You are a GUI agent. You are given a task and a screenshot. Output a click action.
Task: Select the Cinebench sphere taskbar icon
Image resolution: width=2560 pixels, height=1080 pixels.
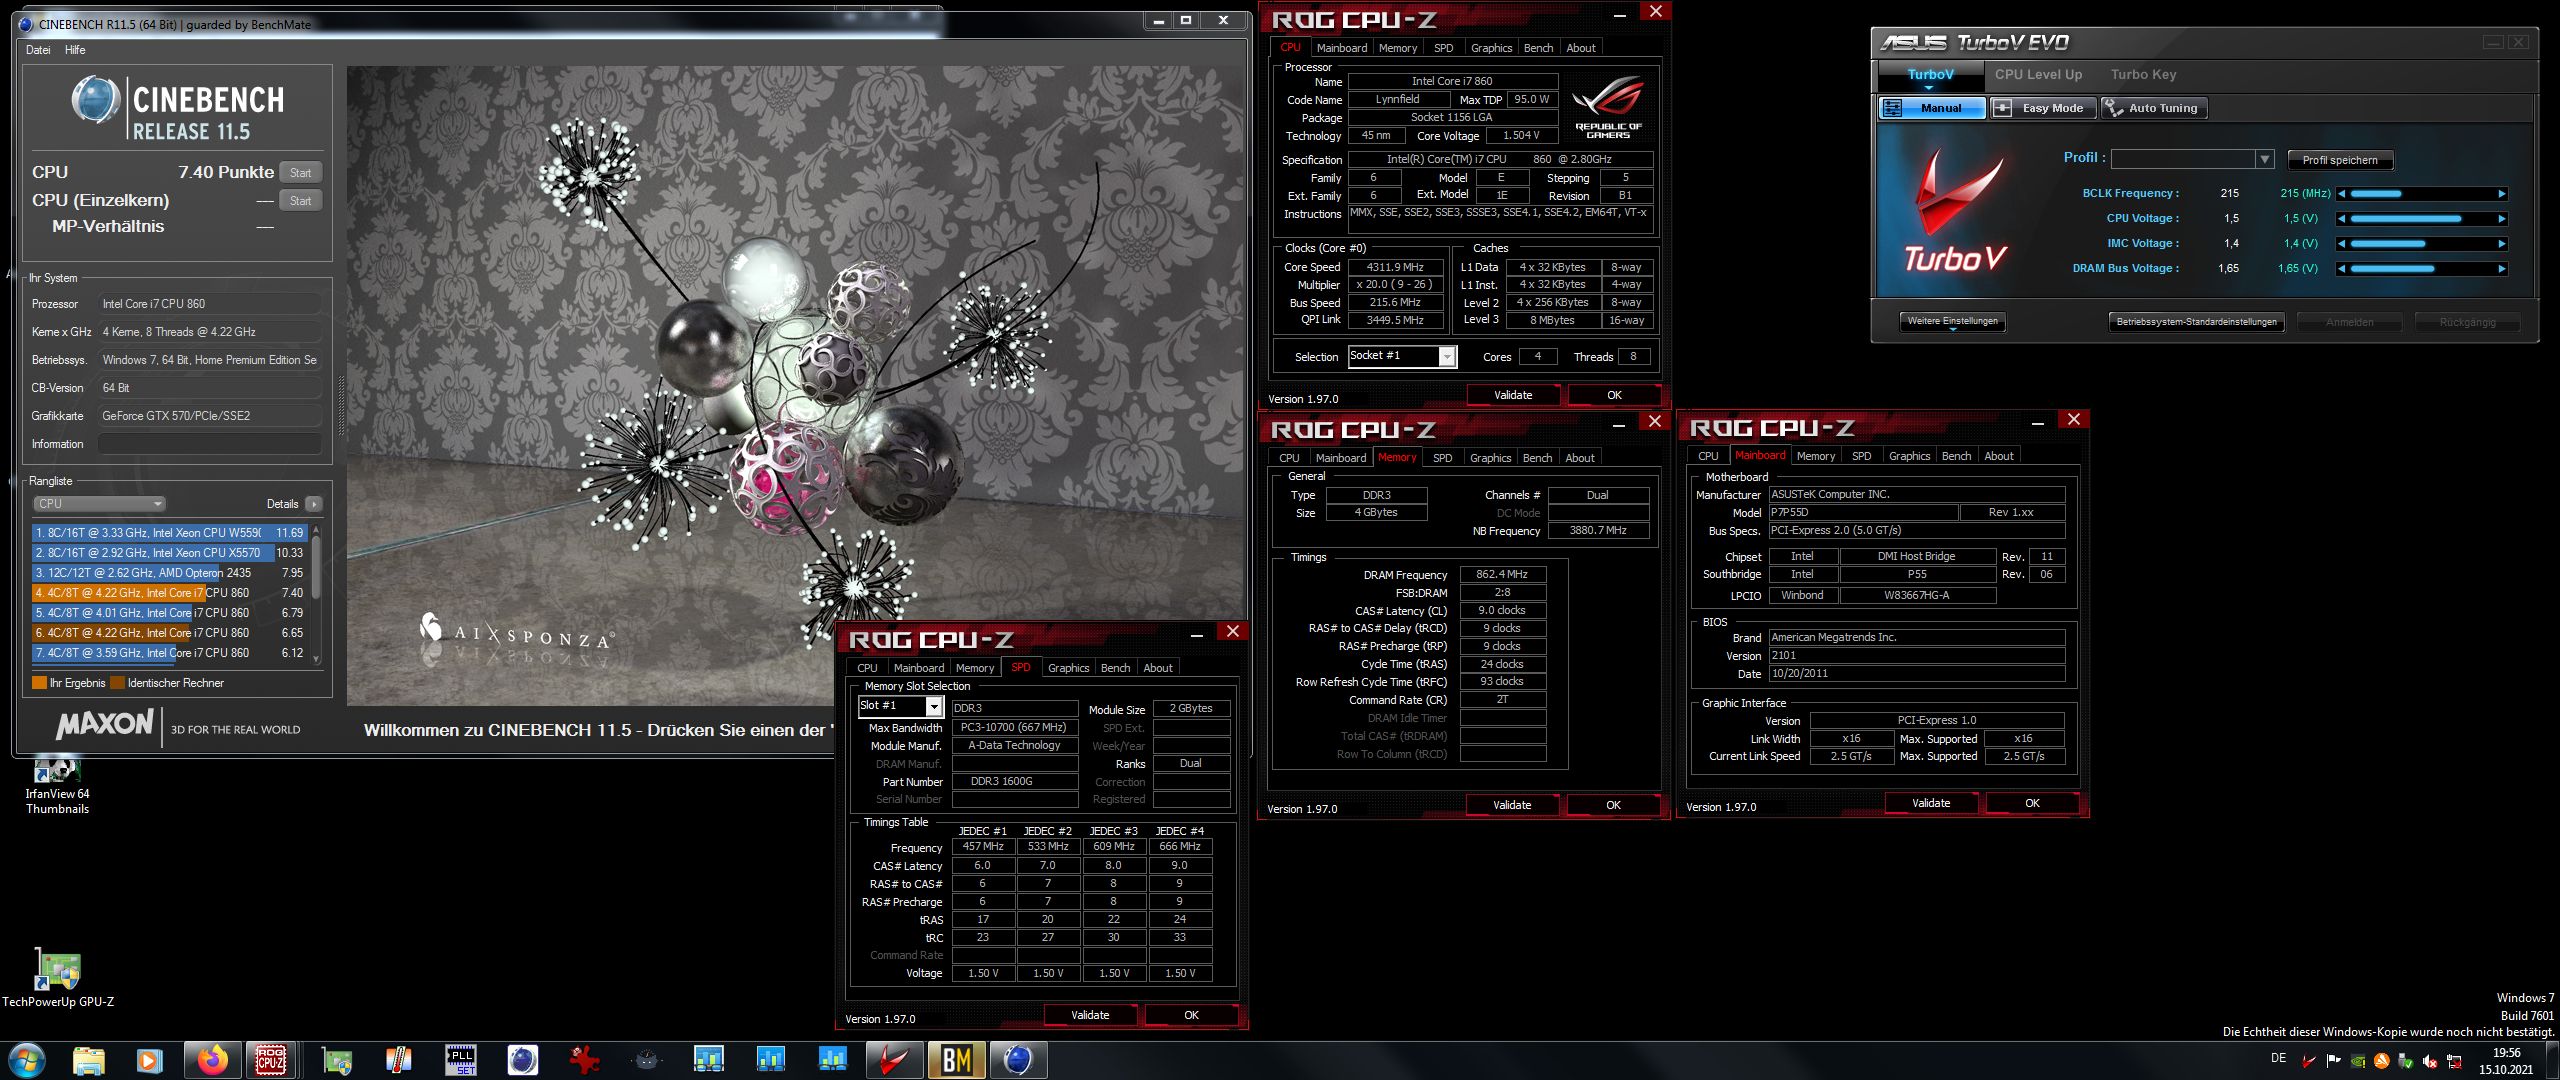pos(1017,1060)
